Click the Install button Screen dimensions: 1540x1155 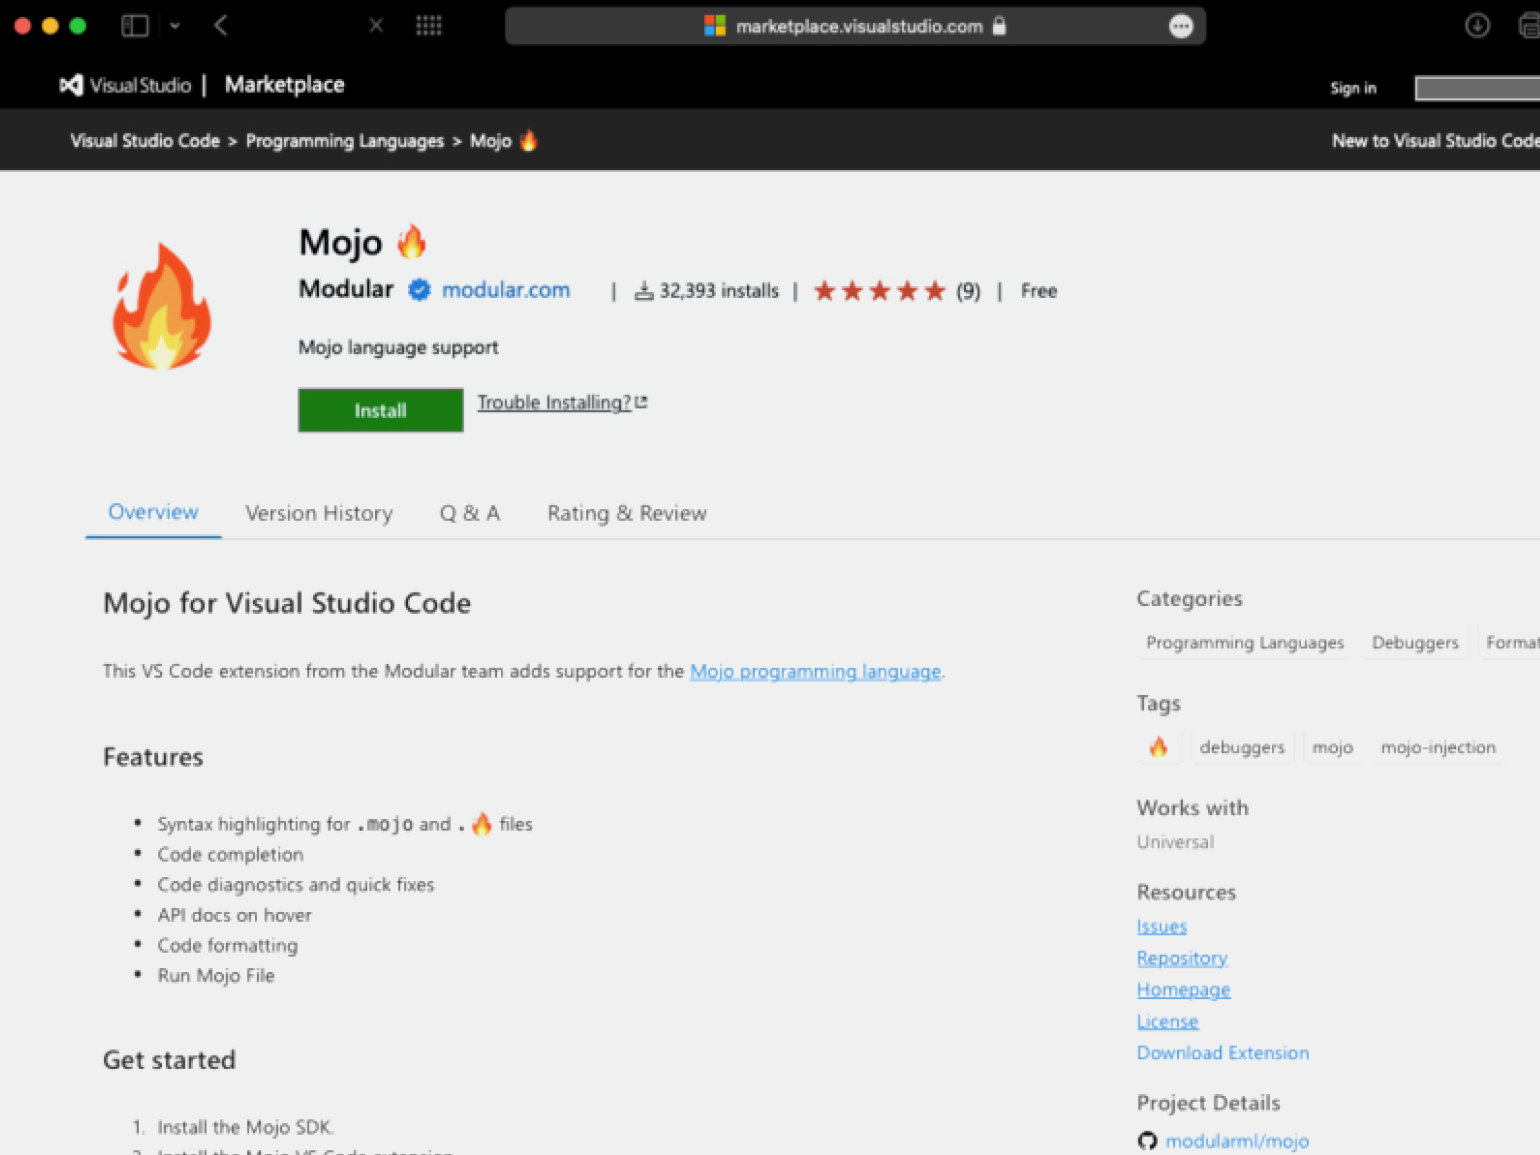tap(380, 410)
